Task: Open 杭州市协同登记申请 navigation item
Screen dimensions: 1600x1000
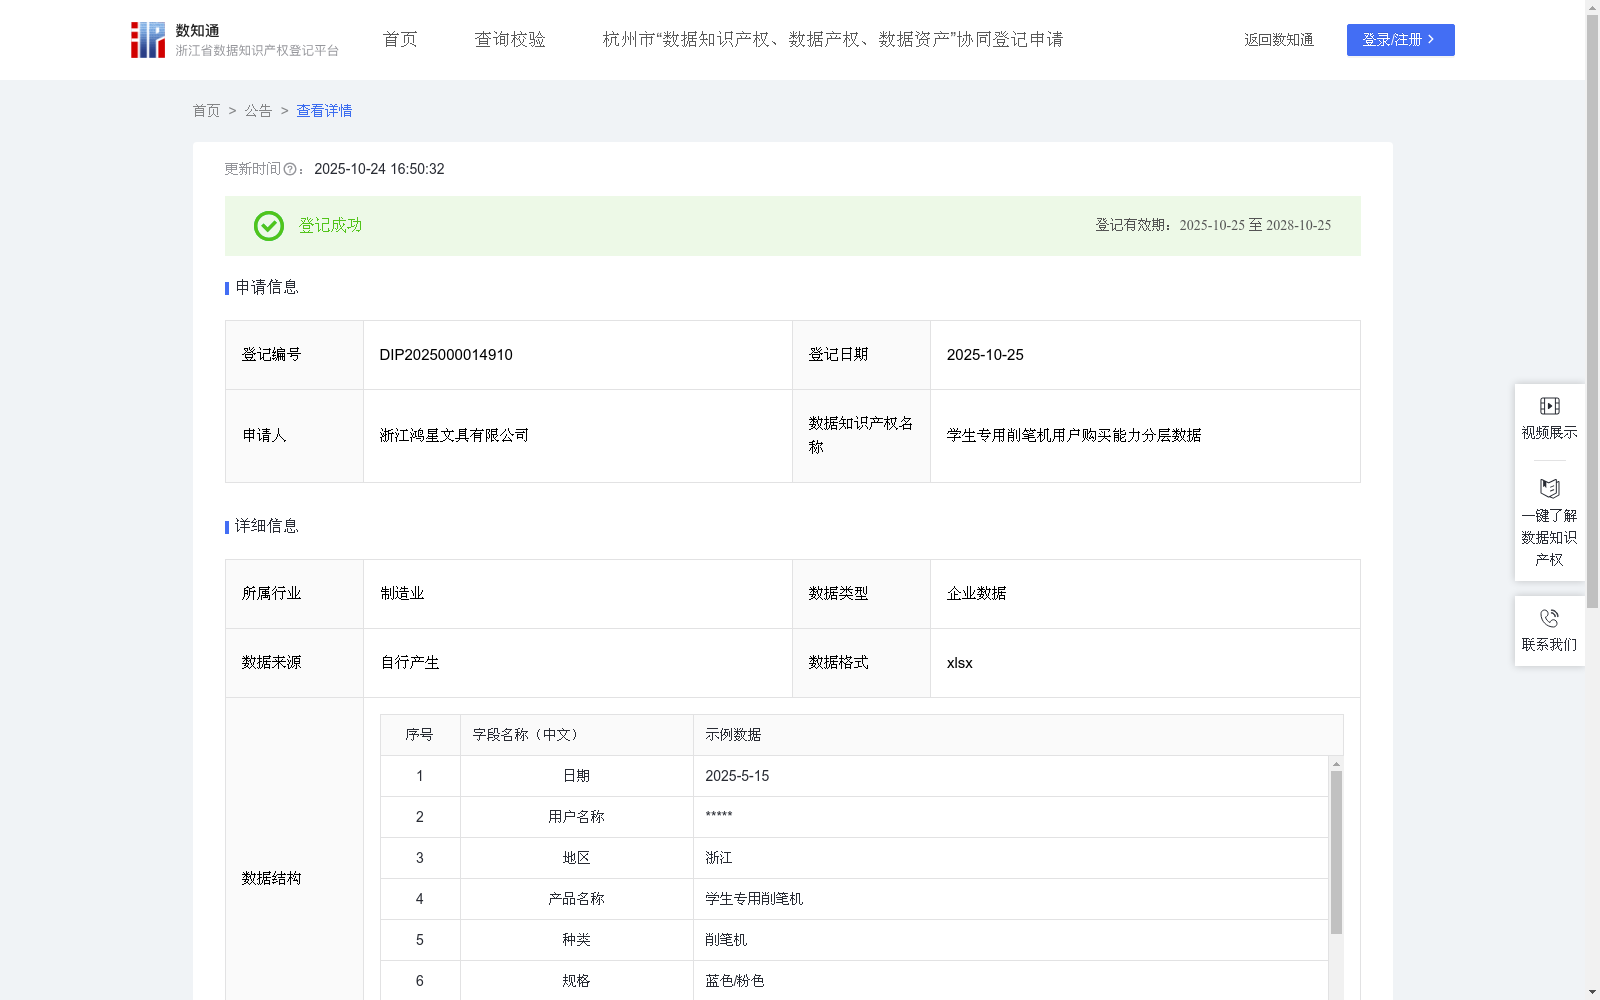Action: 833,39
